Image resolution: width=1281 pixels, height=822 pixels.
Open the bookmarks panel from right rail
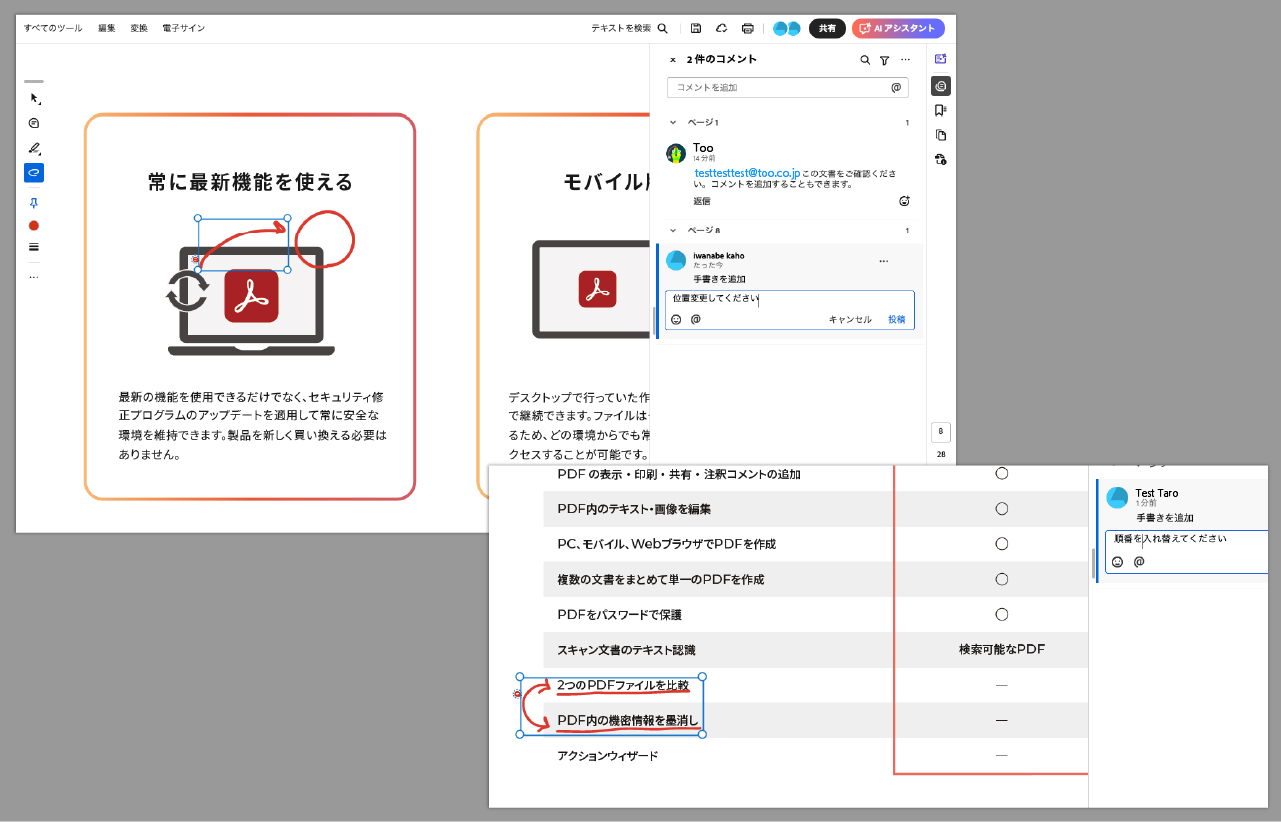point(940,110)
